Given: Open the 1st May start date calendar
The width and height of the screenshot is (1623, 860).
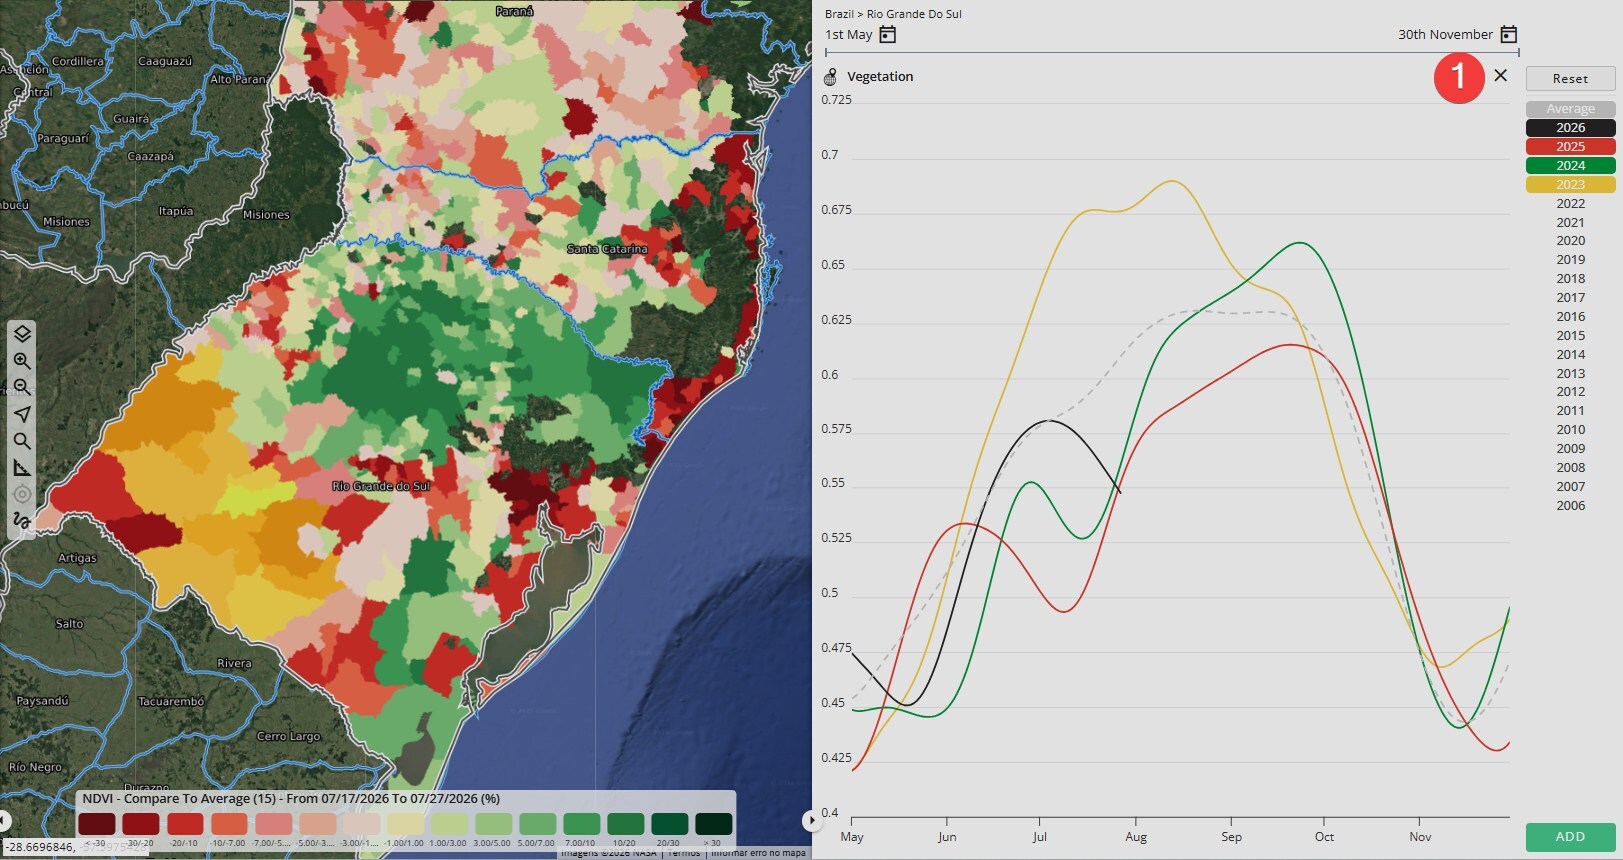Looking at the screenshot, I should [x=887, y=35].
